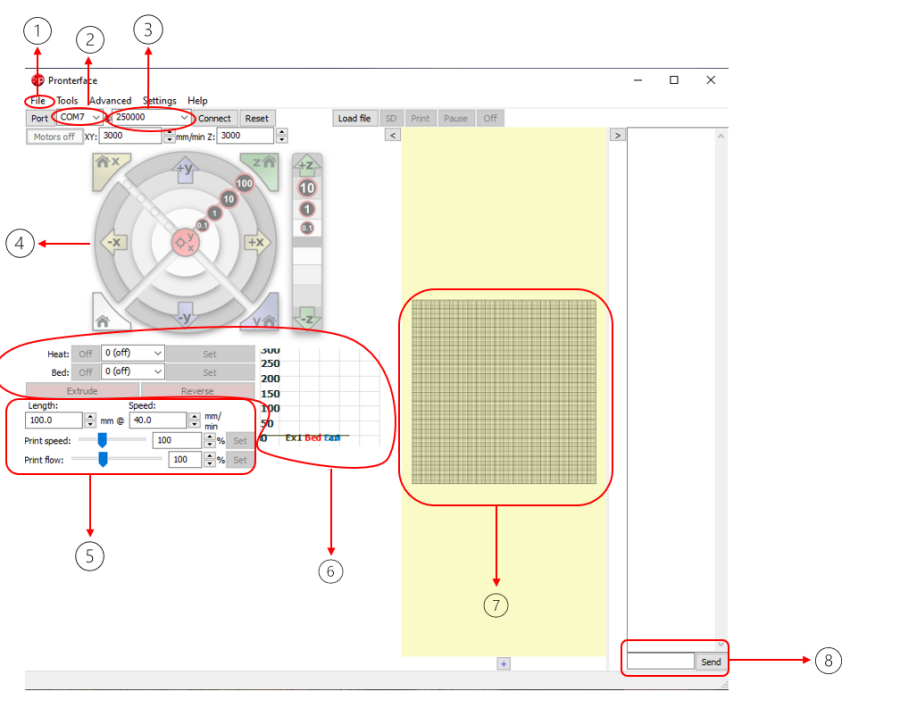900x727 pixels.
Task: Toggle the Heat Off button
Action: (x=86, y=354)
